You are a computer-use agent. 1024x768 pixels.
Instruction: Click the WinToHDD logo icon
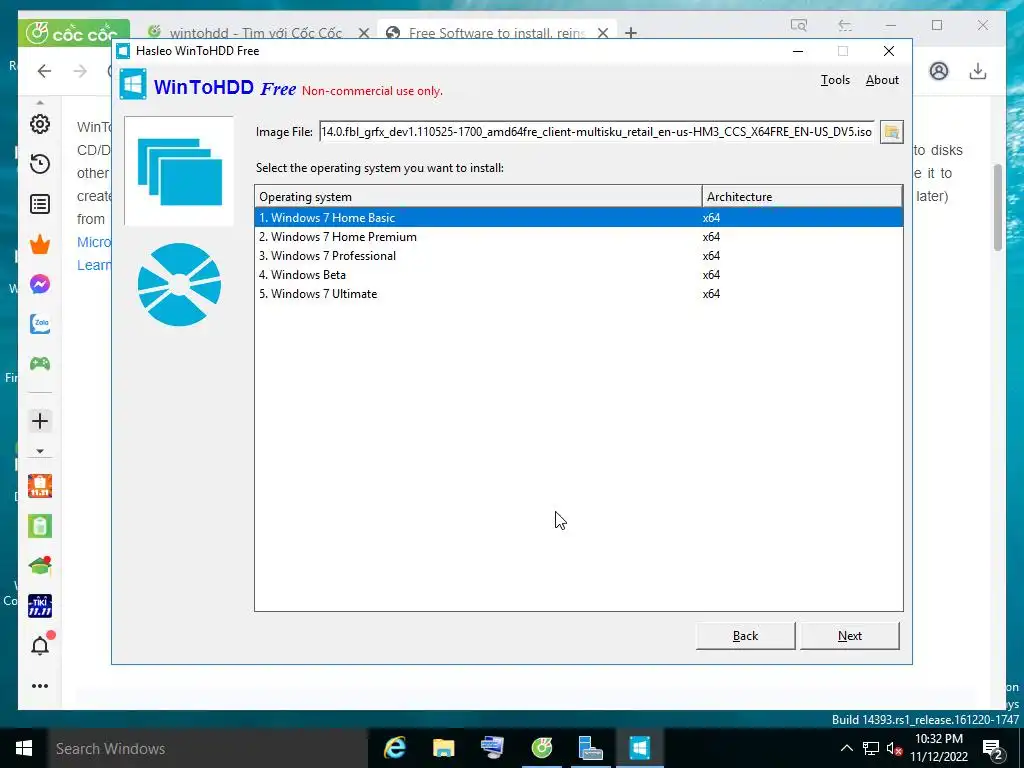(x=133, y=84)
